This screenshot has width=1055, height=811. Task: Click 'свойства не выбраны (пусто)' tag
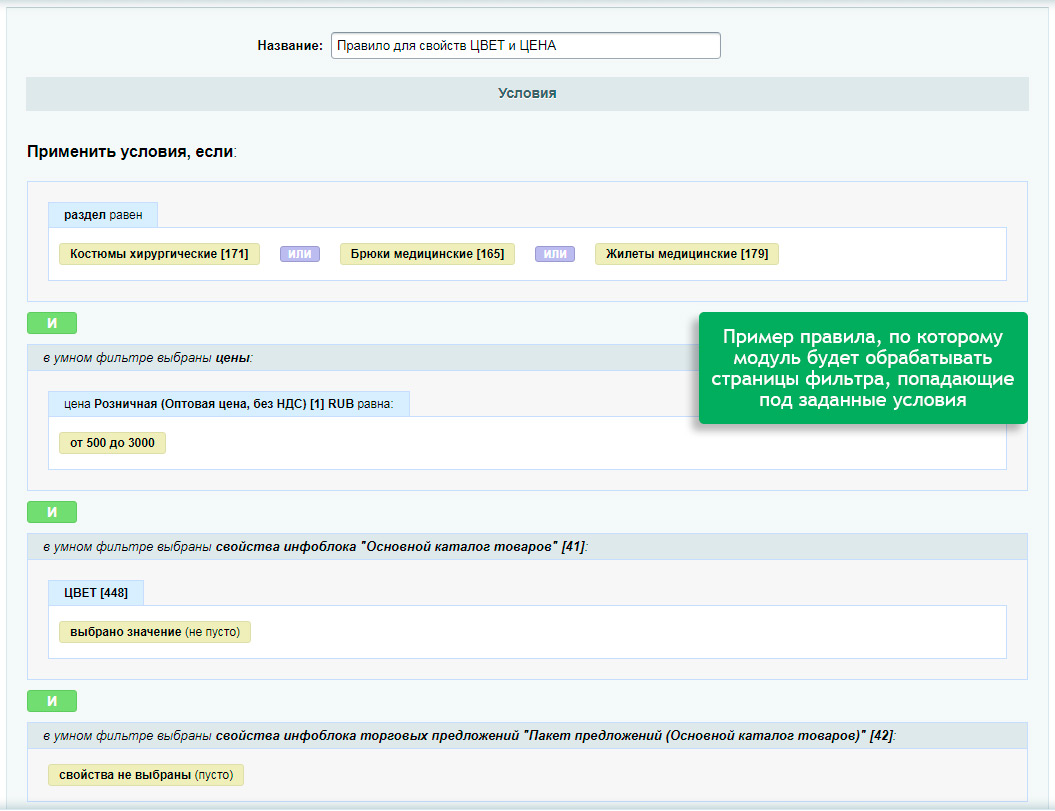coord(146,775)
